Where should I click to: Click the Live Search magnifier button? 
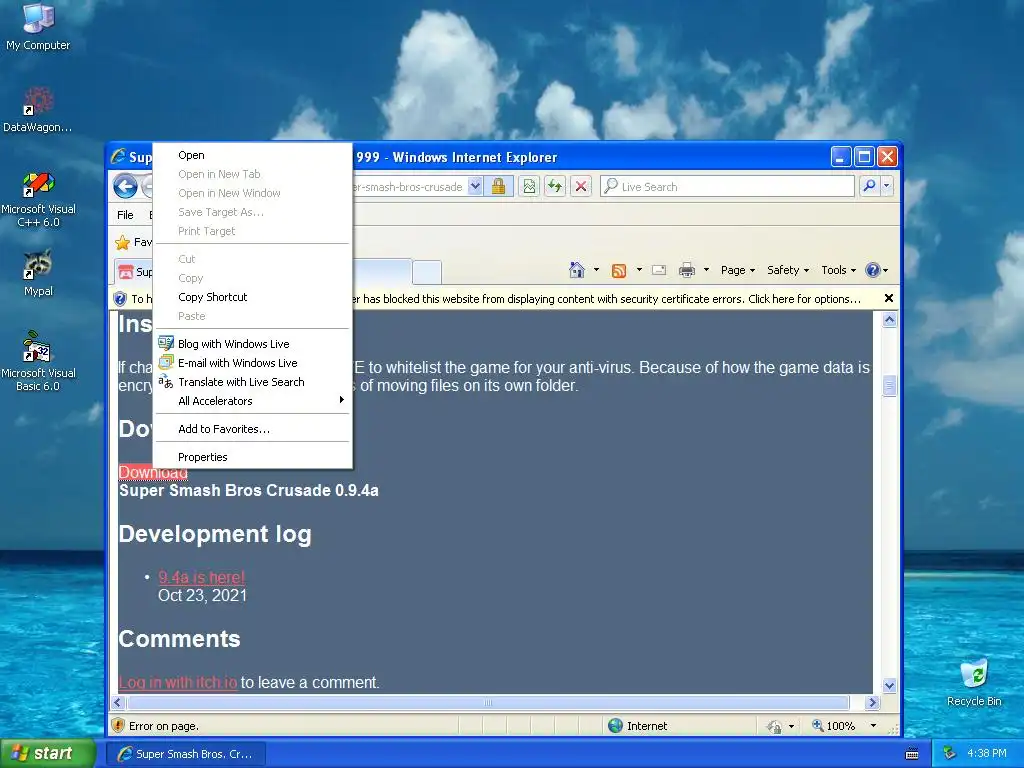869,186
